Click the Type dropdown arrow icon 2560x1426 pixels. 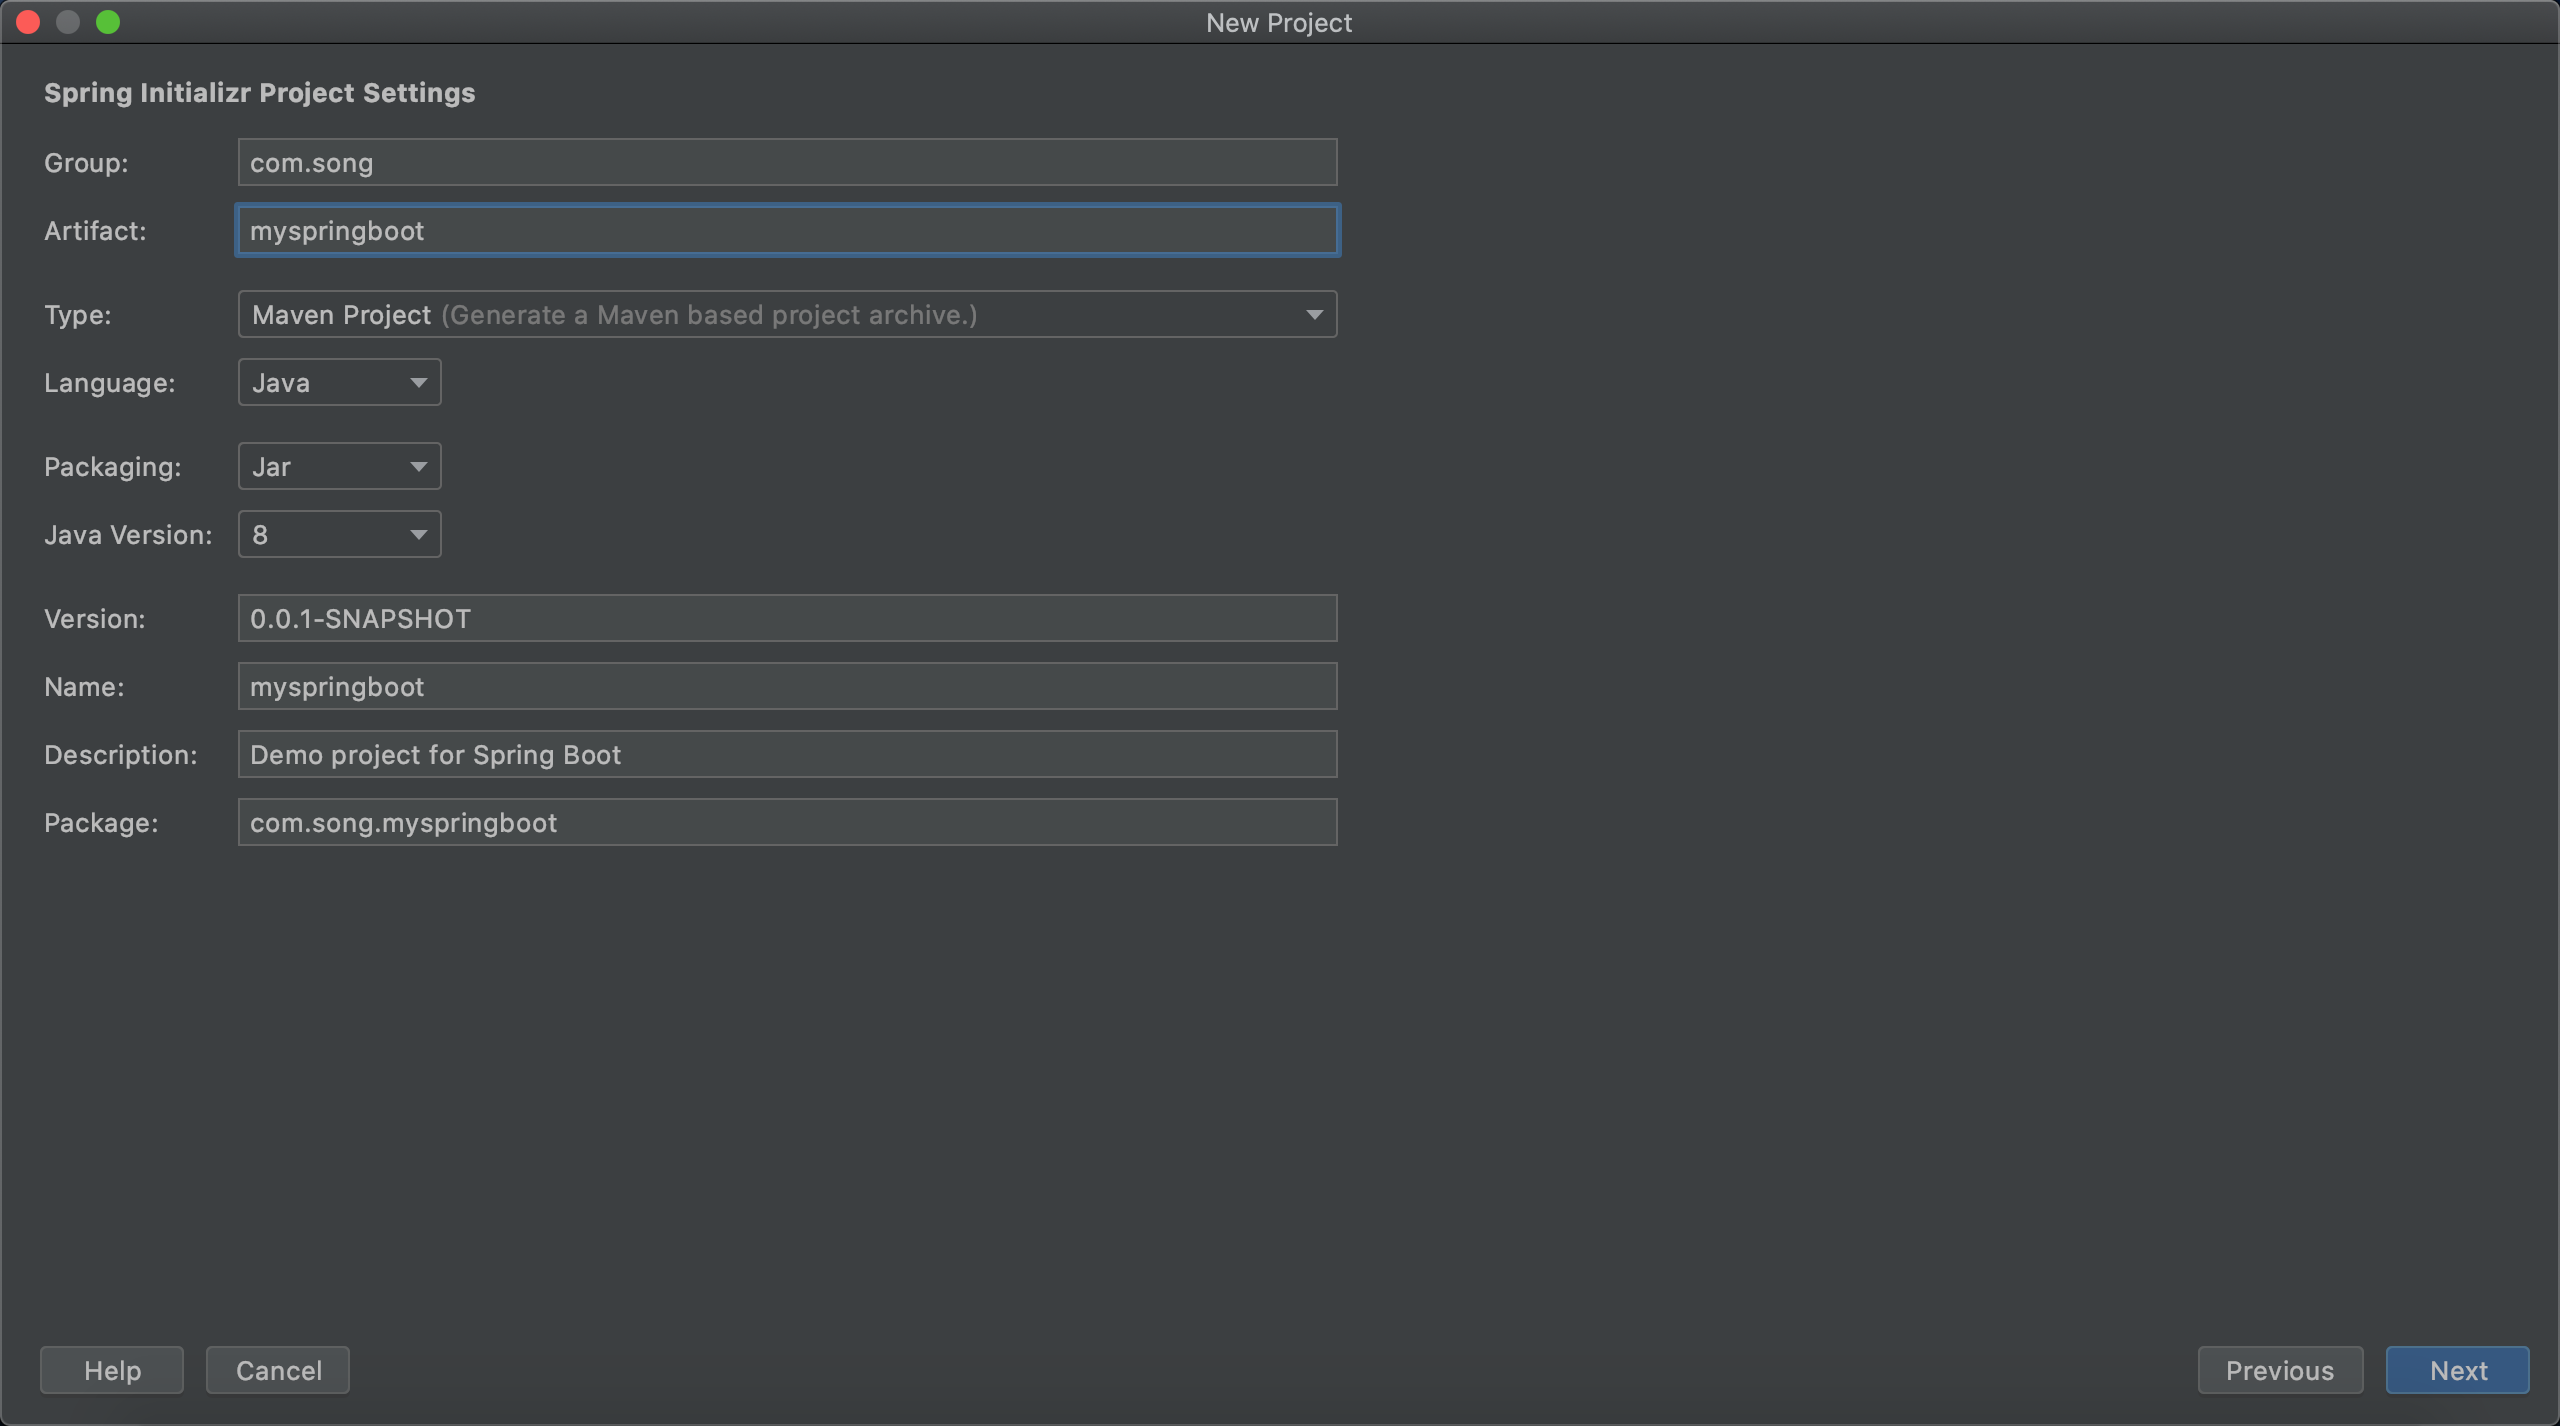[x=1314, y=315]
